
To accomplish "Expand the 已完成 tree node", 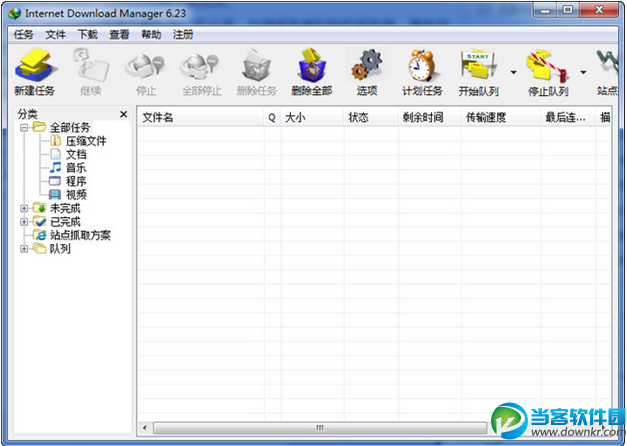I will pyautogui.click(x=24, y=222).
